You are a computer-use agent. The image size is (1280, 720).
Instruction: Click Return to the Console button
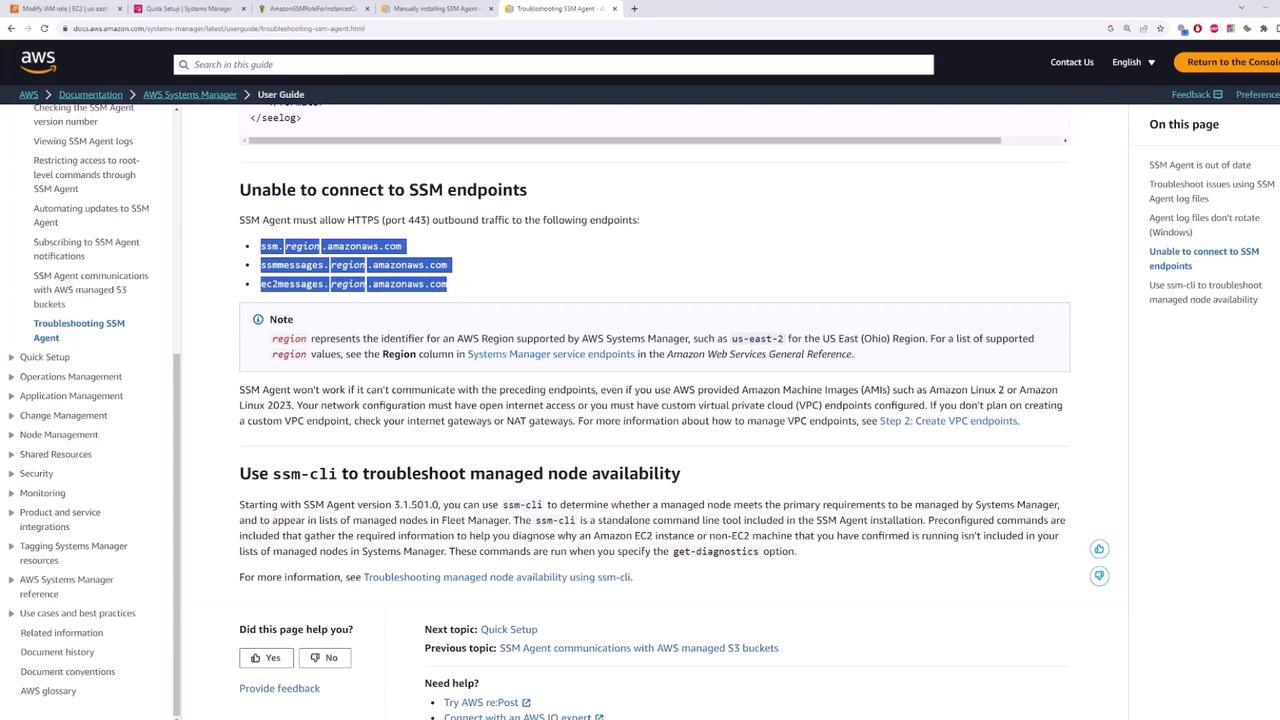(1228, 62)
